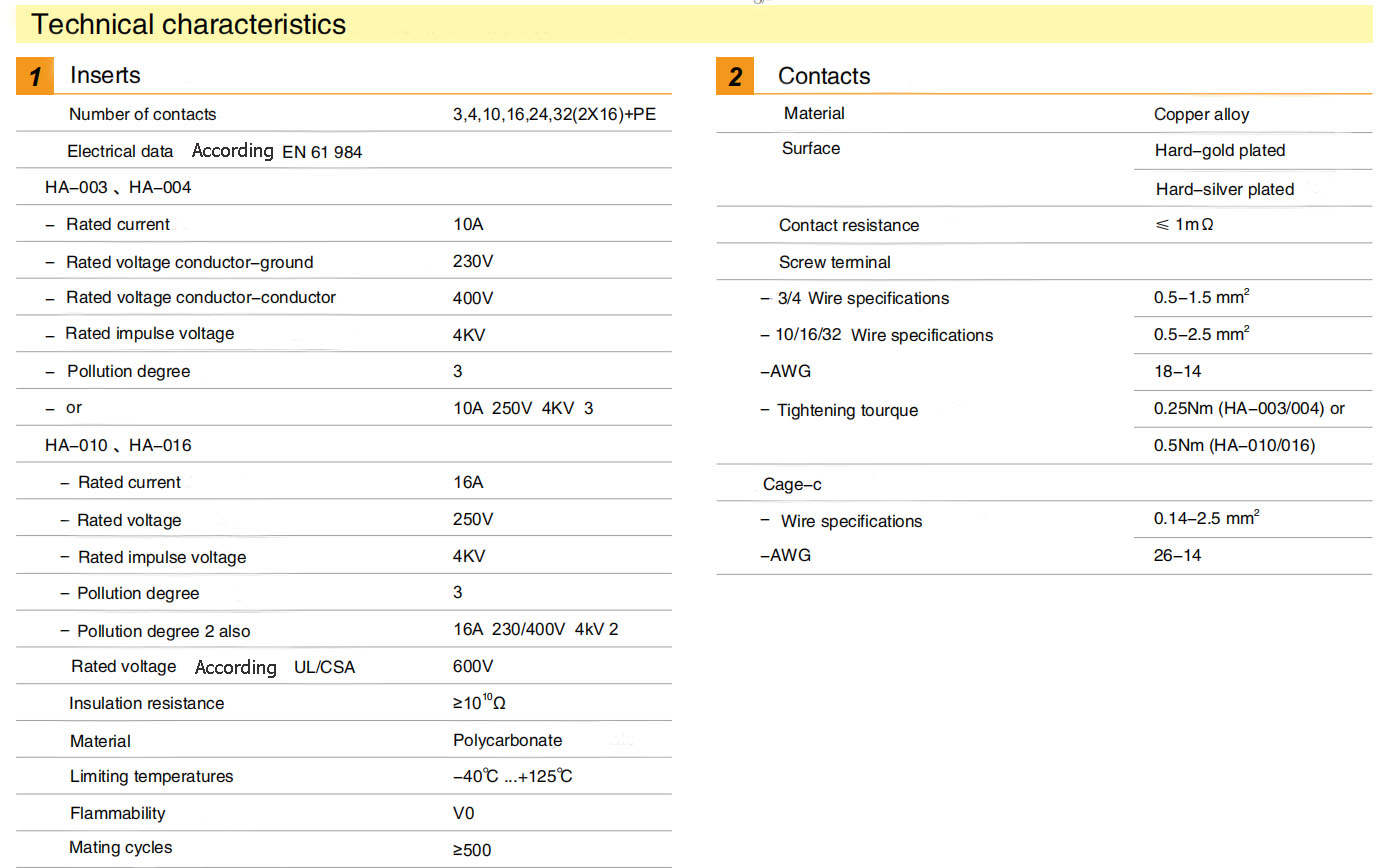Viewport: 1389px width, 868px height.
Task: Select the "26-14" AWG value
Action: click(x=1178, y=555)
